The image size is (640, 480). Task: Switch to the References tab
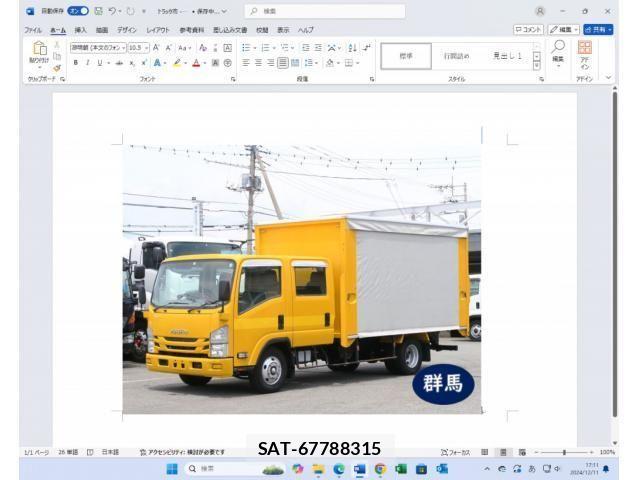(191, 30)
